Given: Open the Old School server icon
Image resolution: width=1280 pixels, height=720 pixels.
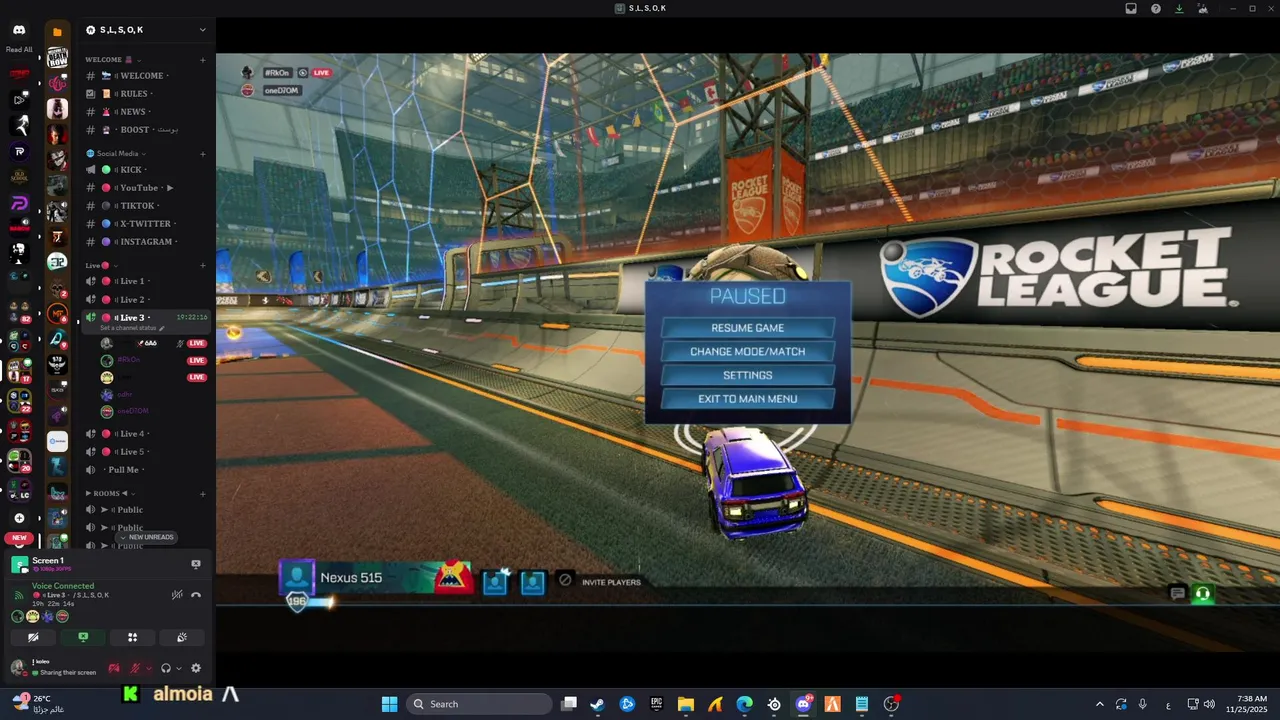Looking at the screenshot, I should 19,177.
